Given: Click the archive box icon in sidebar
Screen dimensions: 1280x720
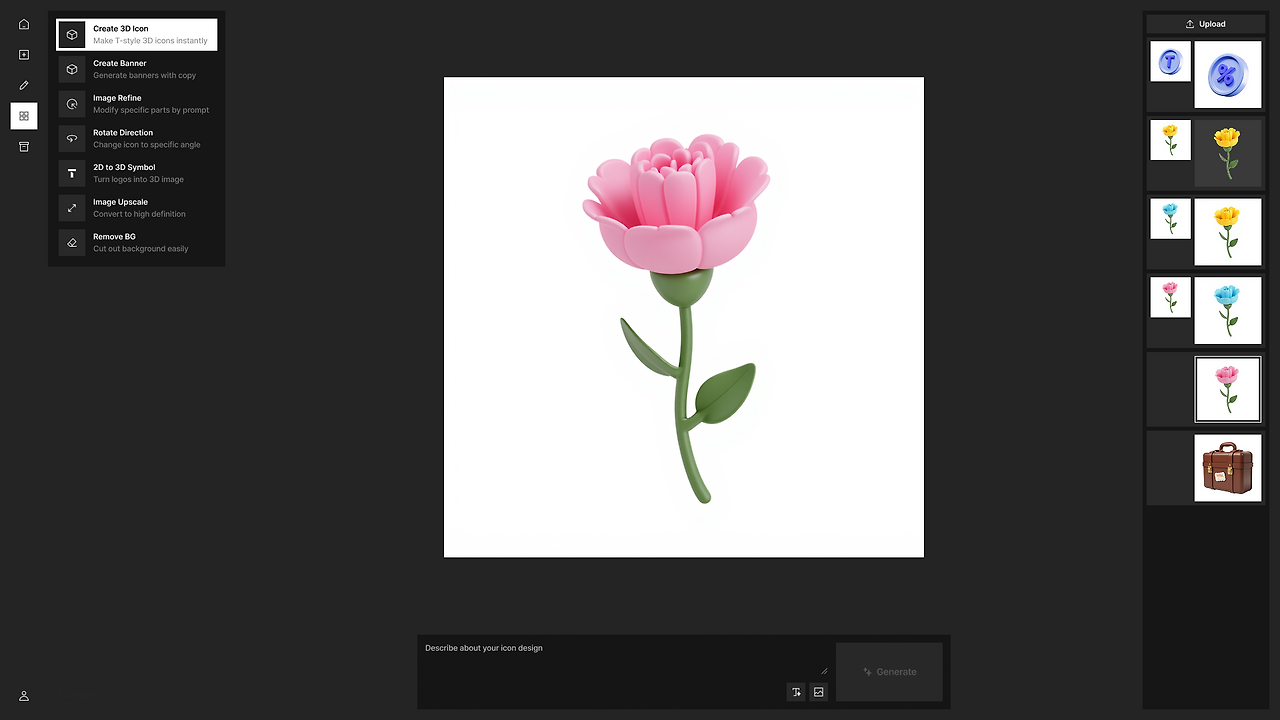Looking at the screenshot, I should pos(24,146).
